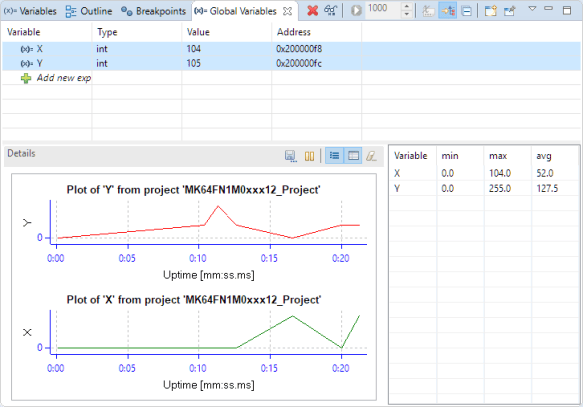Increase refresh interval with up arrow
Viewport: 583px width, 407px height.
pyautogui.click(x=407, y=6)
